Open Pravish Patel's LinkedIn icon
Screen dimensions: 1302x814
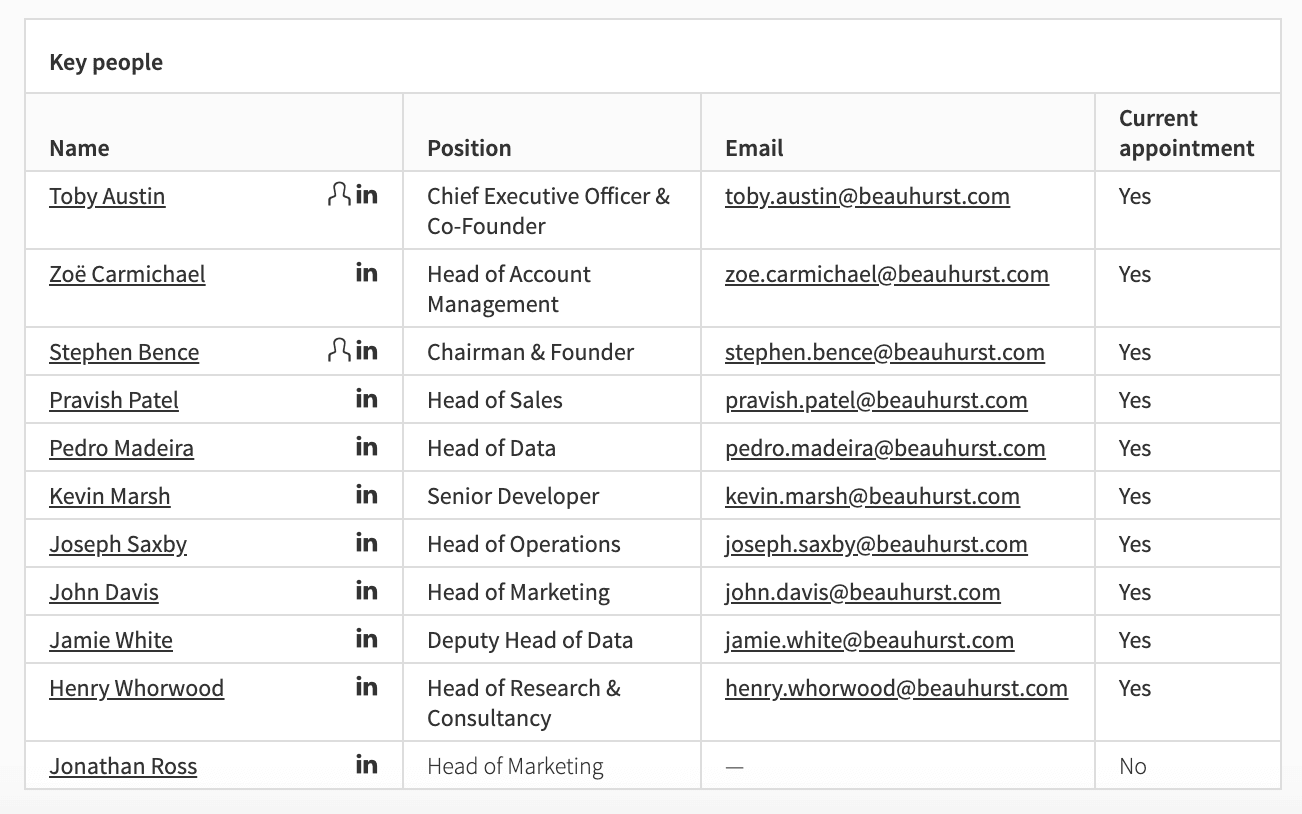click(367, 399)
